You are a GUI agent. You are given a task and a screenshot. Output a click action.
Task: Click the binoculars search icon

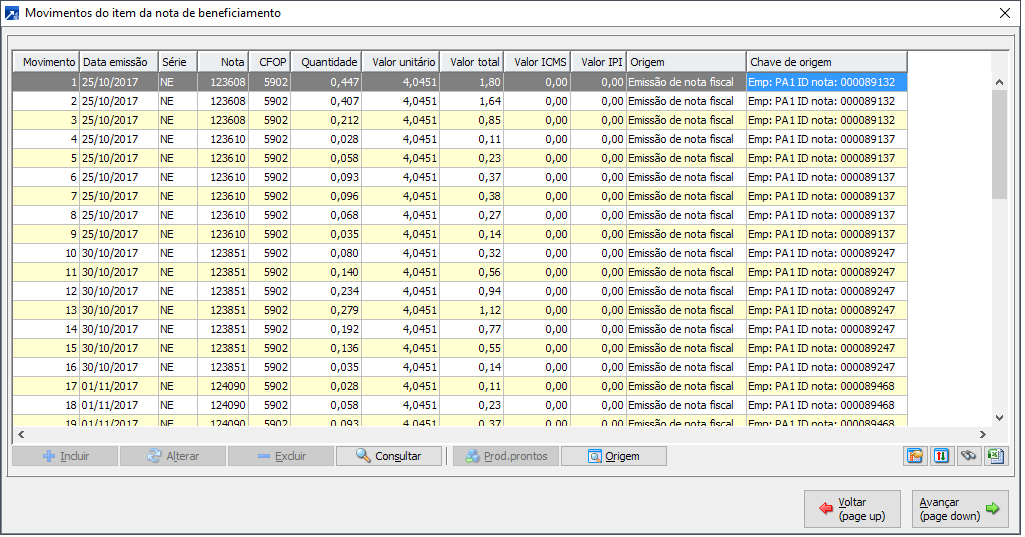pyautogui.click(x=969, y=456)
